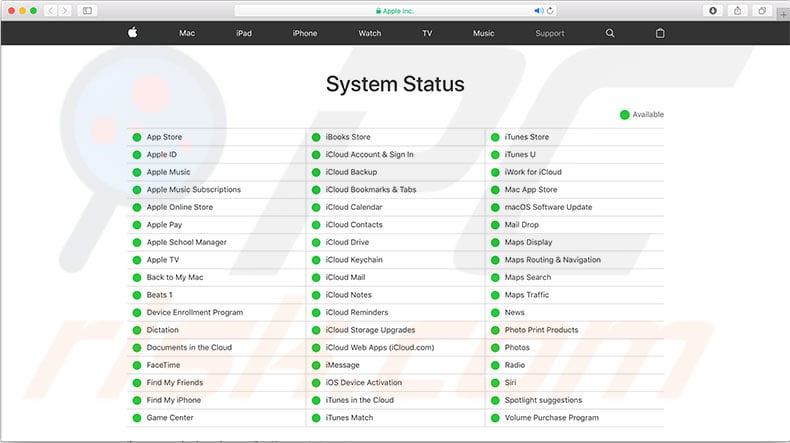Select iCloud Storage Upgrades row
The width and height of the screenshot is (790, 443).
tap(396, 330)
